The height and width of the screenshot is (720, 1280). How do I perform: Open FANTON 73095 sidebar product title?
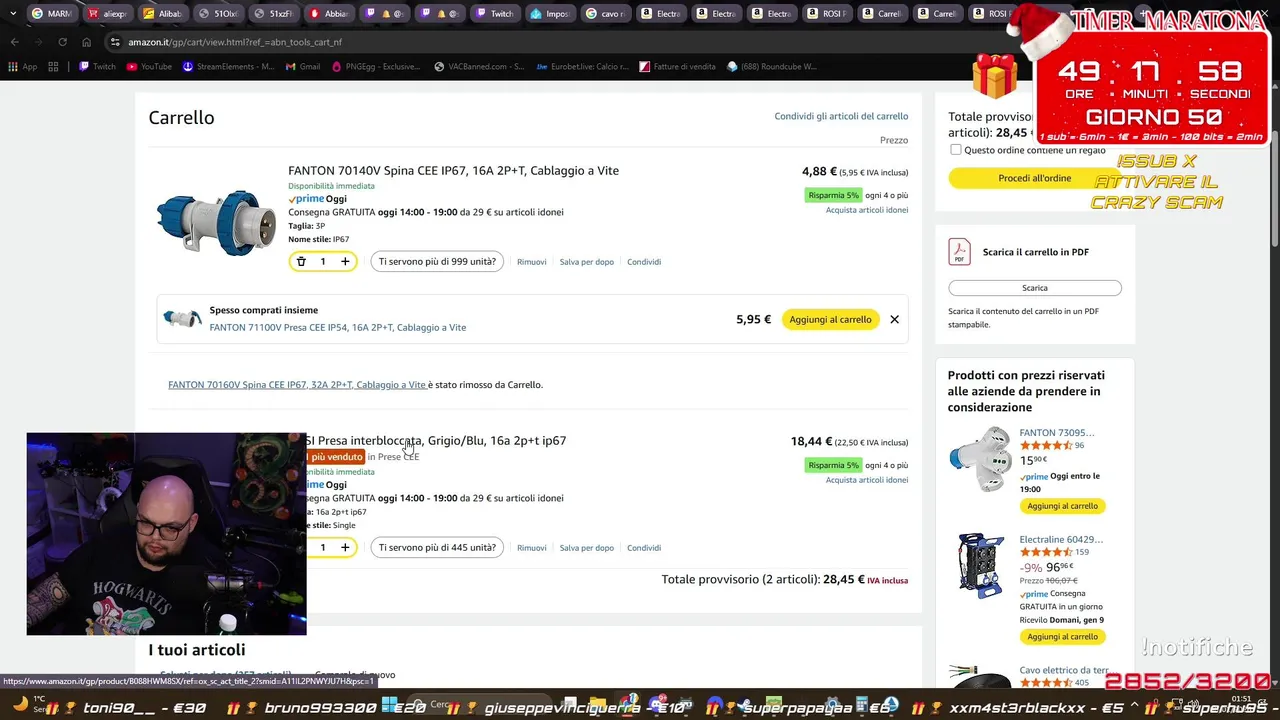pos(1057,433)
